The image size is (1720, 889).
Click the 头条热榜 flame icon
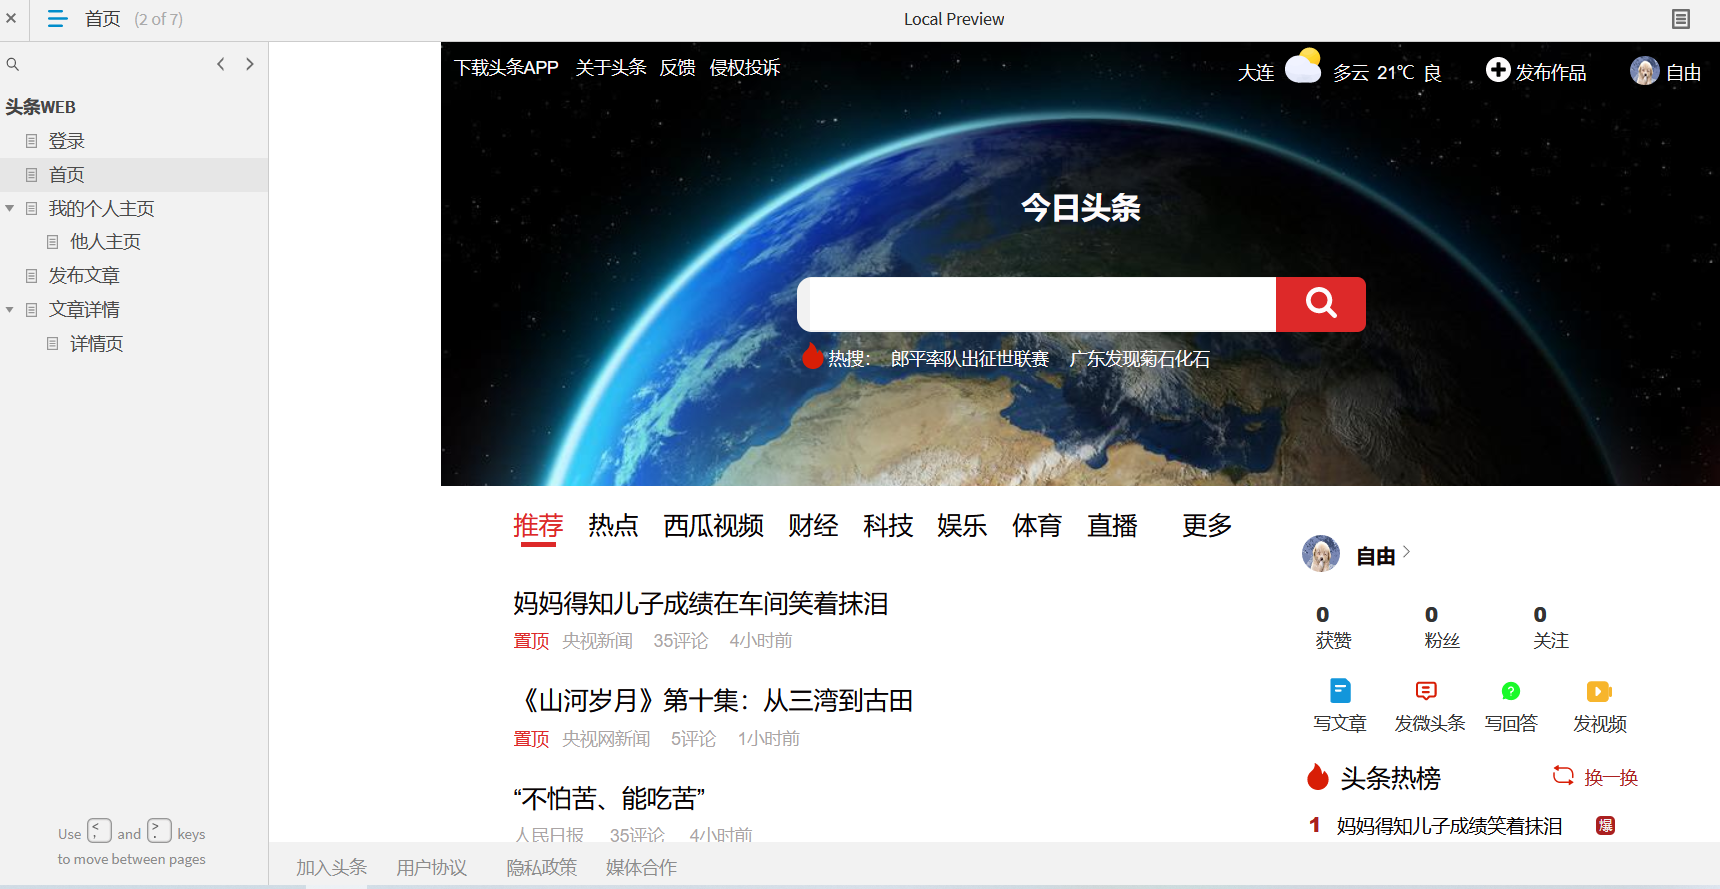[1318, 777]
